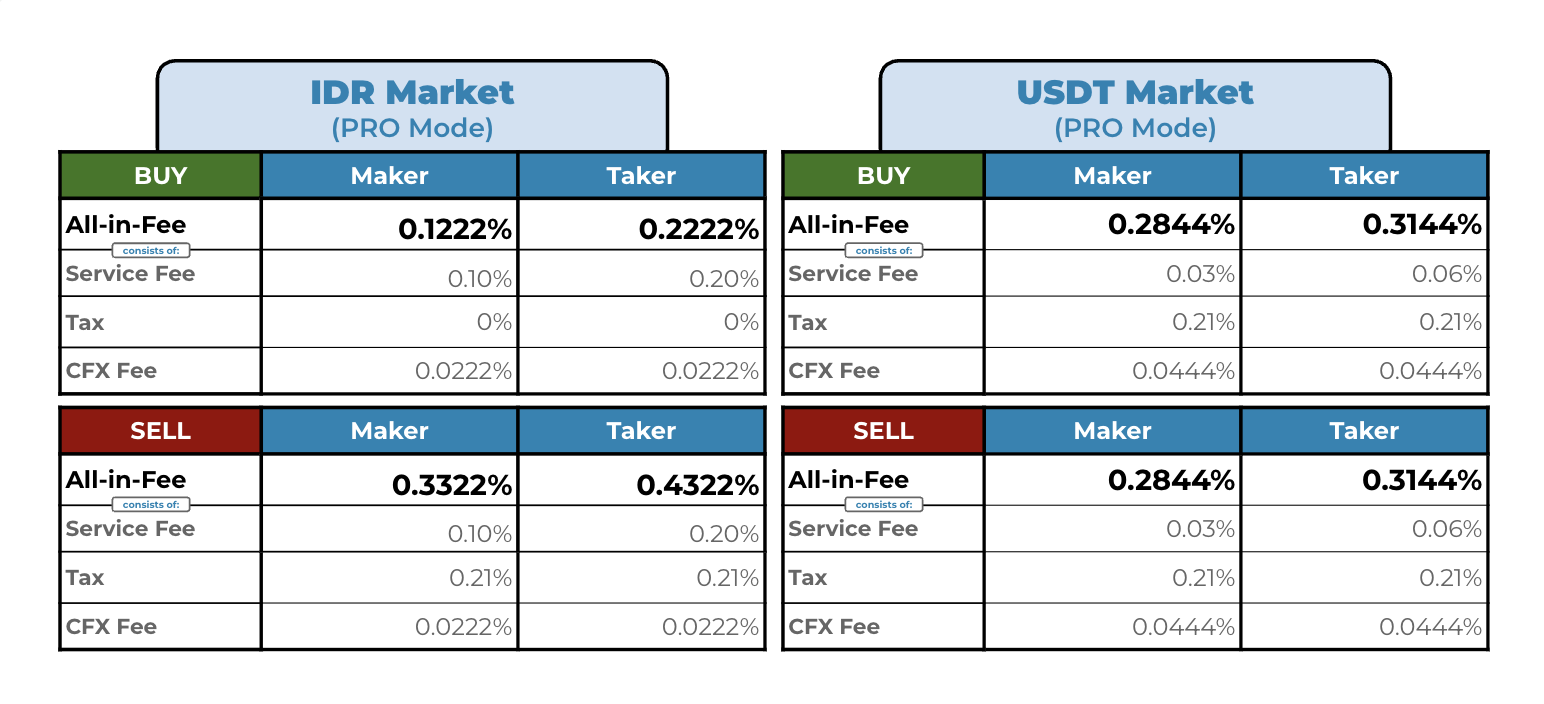Click the 0.4322% IDR sell taker all-in fee
The height and width of the screenshot is (704, 1544).
click(x=698, y=486)
